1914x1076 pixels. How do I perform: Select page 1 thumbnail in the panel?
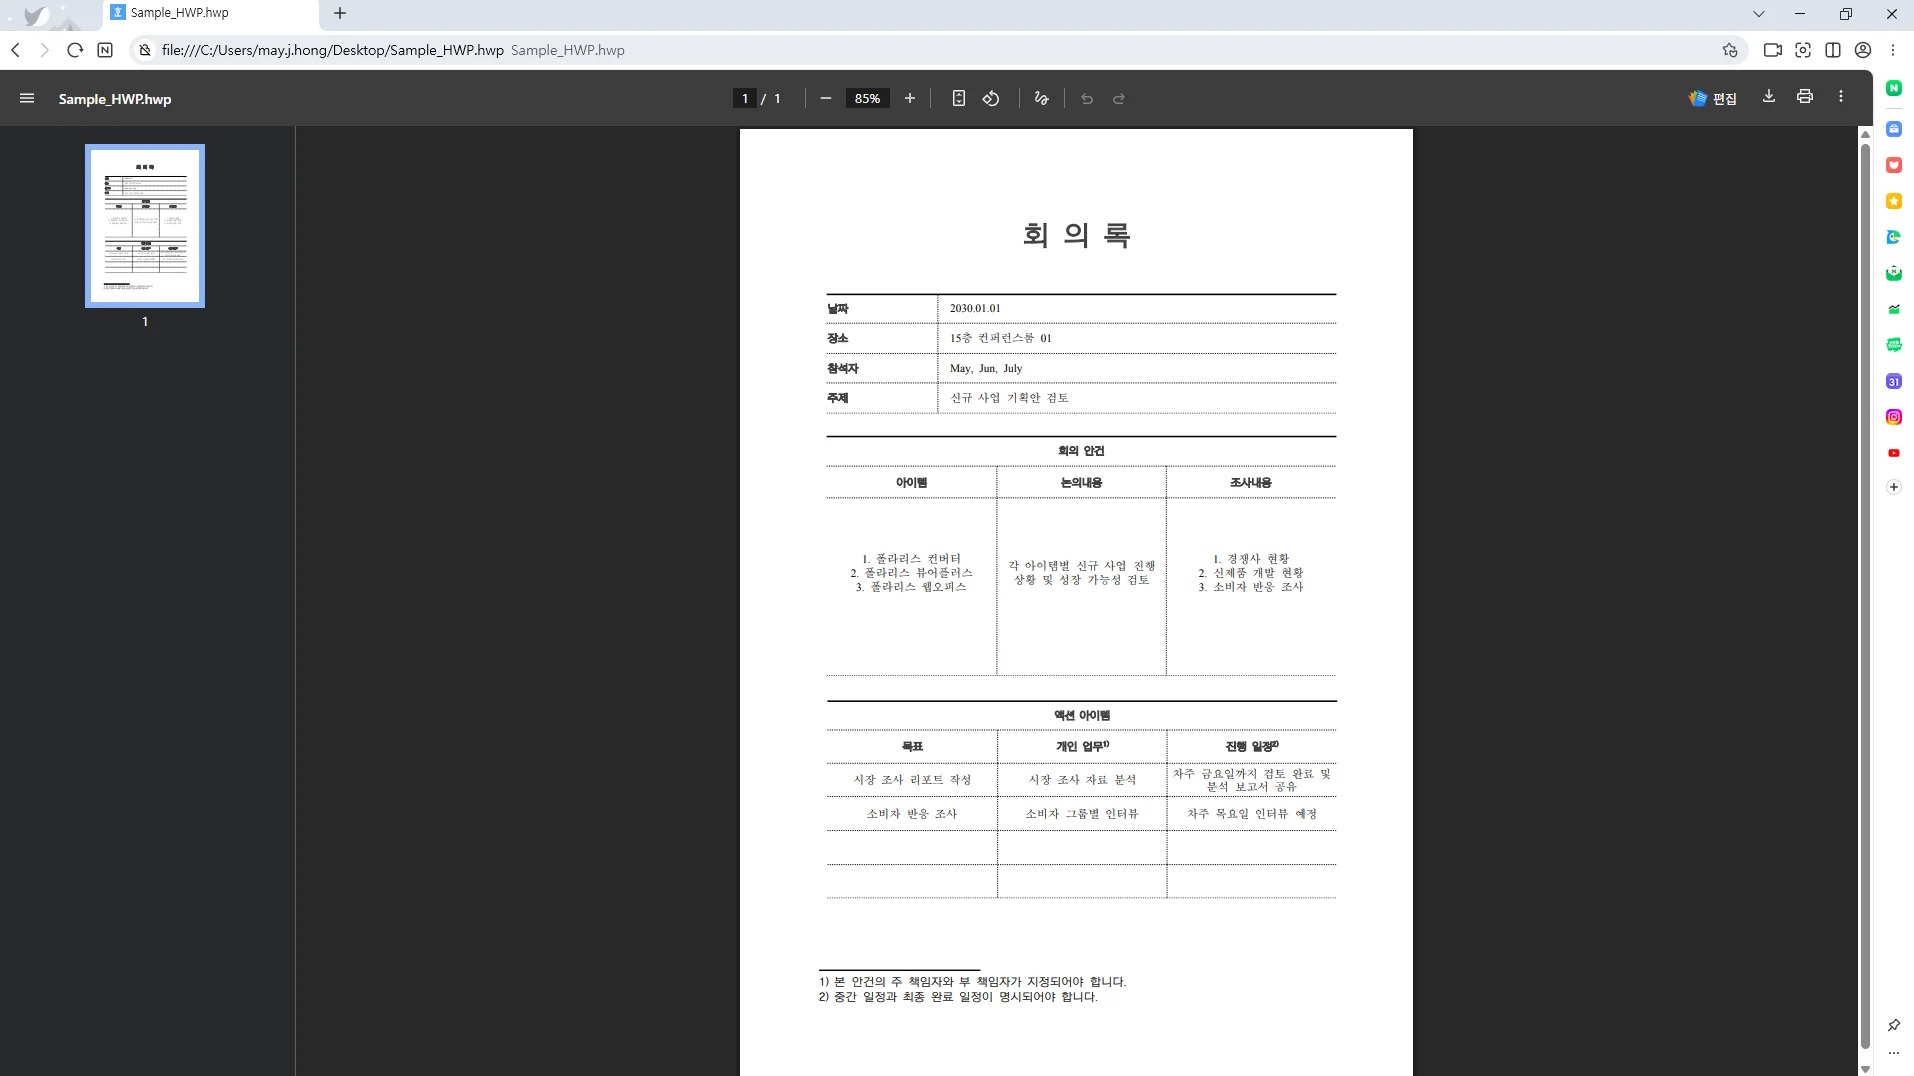pyautogui.click(x=144, y=226)
